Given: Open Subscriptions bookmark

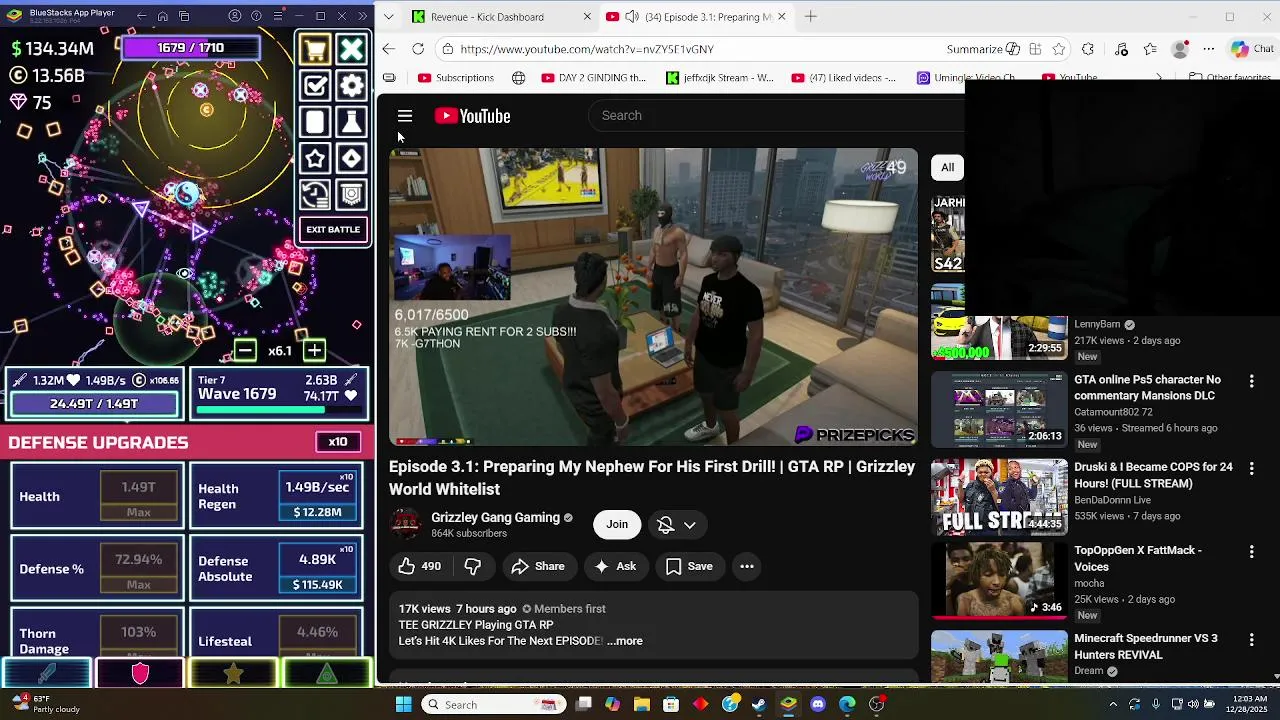Looking at the screenshot, I should pyautogui.click(x=456, y=78).
